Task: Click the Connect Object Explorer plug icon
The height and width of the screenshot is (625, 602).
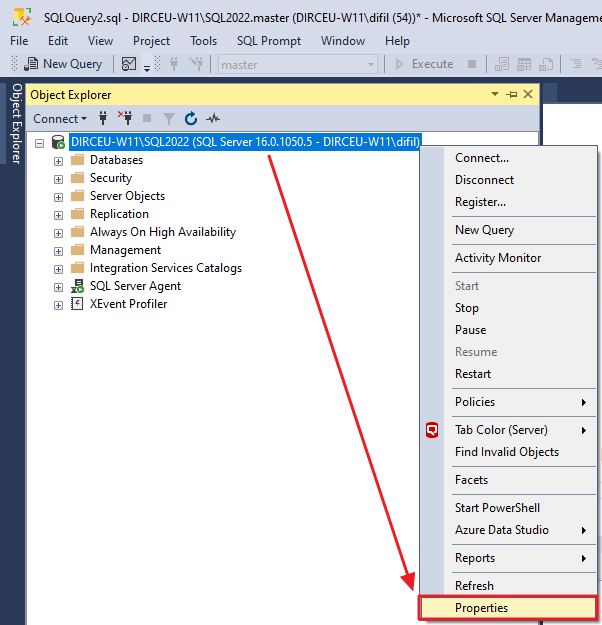Action: 103,118
